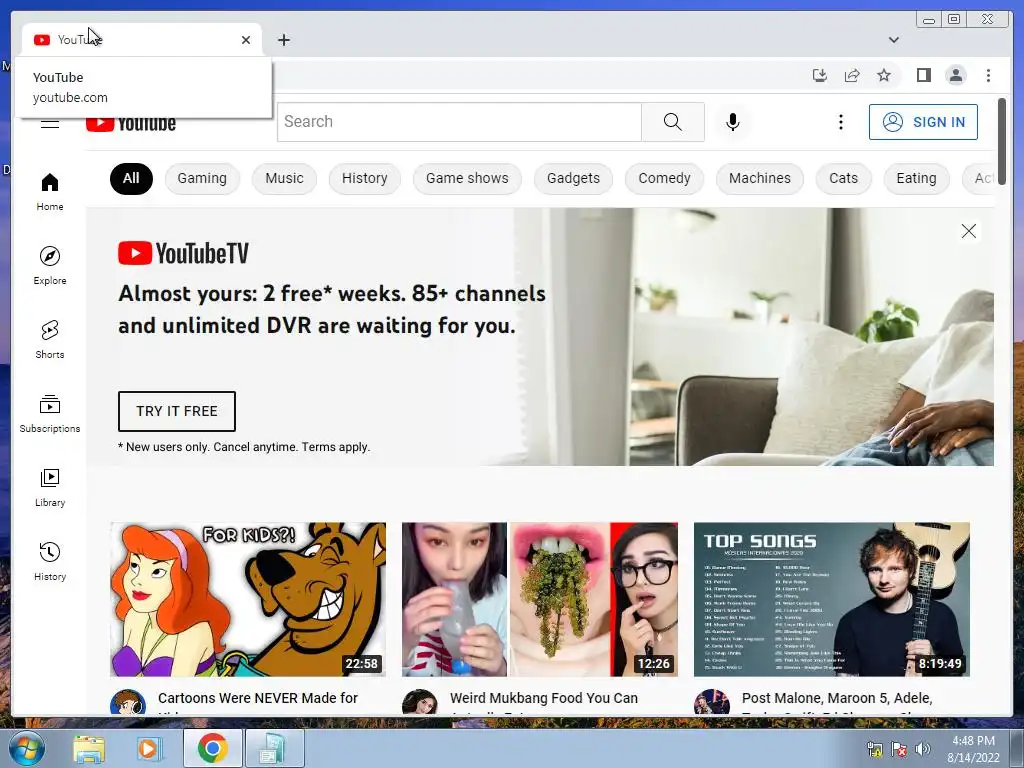The height and width of the screenshot is (768, 1024).
Task: Open Windows Explorer from taskbar
Action: coord(89,748)
